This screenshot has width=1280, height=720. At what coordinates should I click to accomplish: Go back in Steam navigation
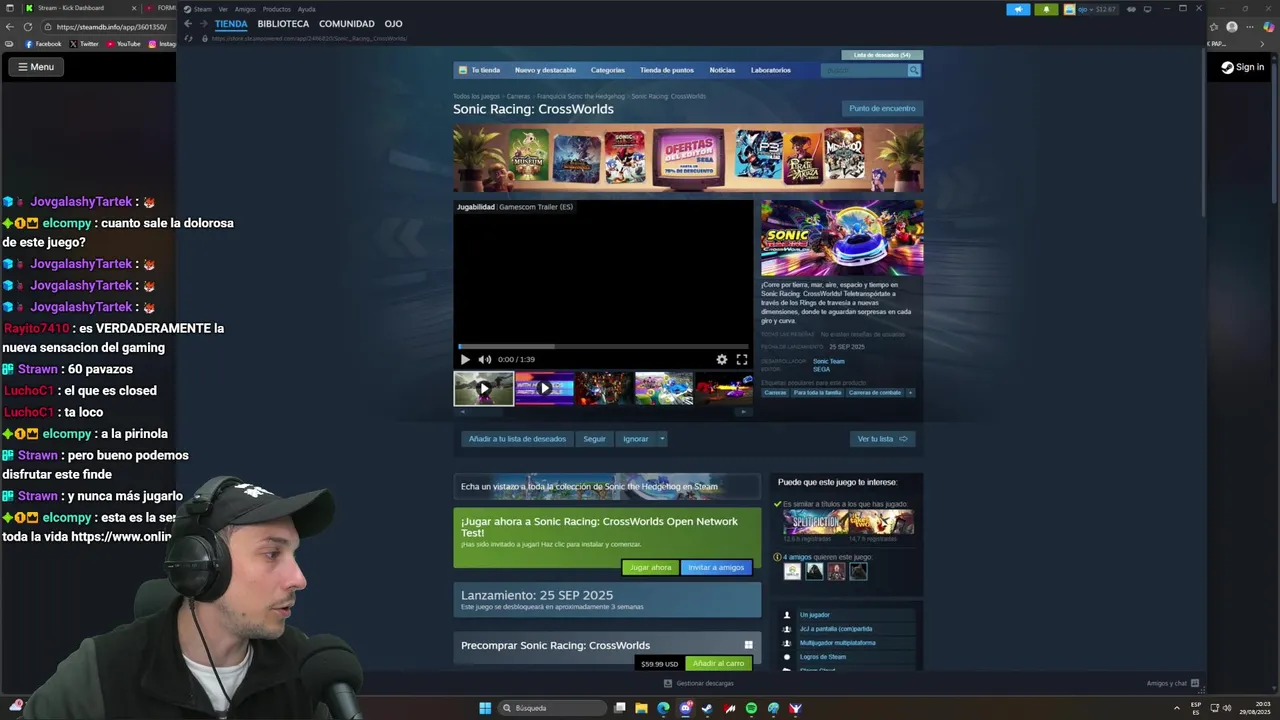tap(187, 24)
